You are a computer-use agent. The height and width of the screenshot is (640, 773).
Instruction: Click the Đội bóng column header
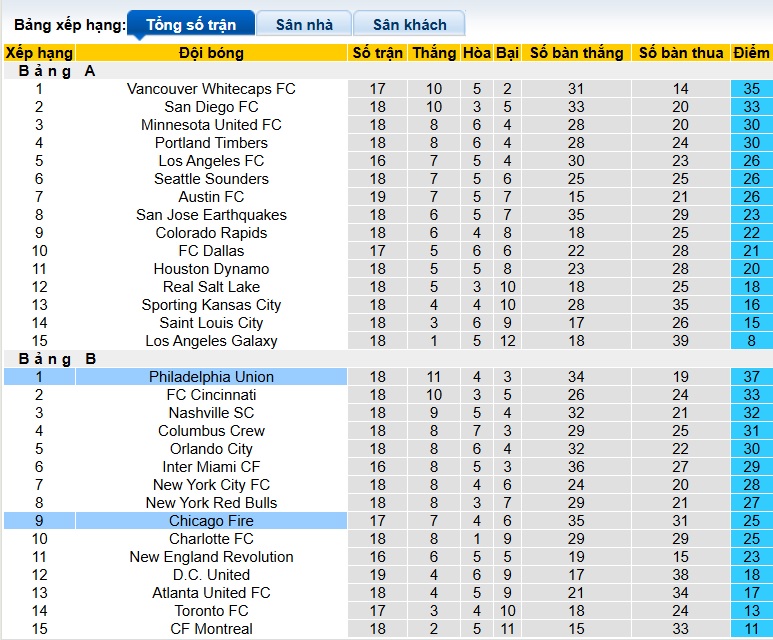point(211,53)
